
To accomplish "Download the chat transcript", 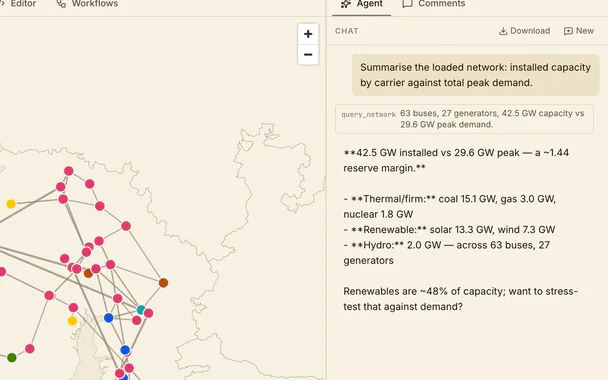I will [524, 31].
